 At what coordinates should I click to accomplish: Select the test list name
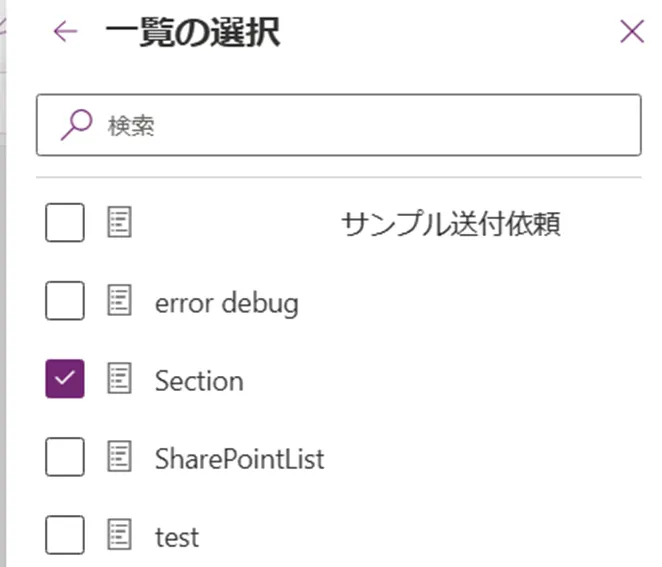177,538
